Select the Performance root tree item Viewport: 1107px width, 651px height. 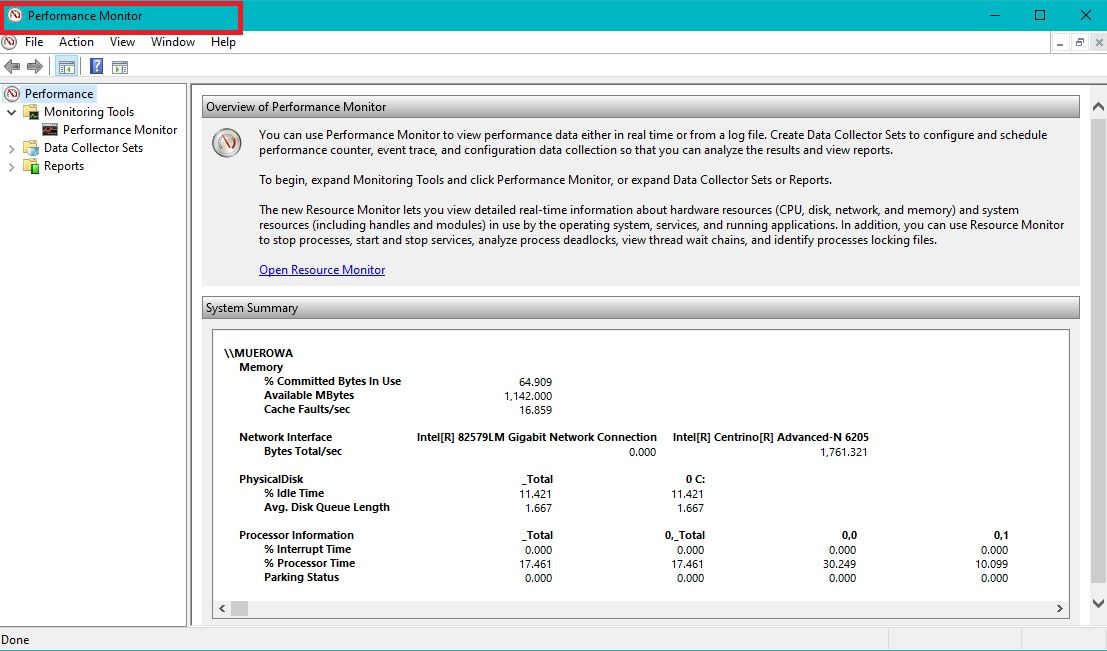coord(59,93)
